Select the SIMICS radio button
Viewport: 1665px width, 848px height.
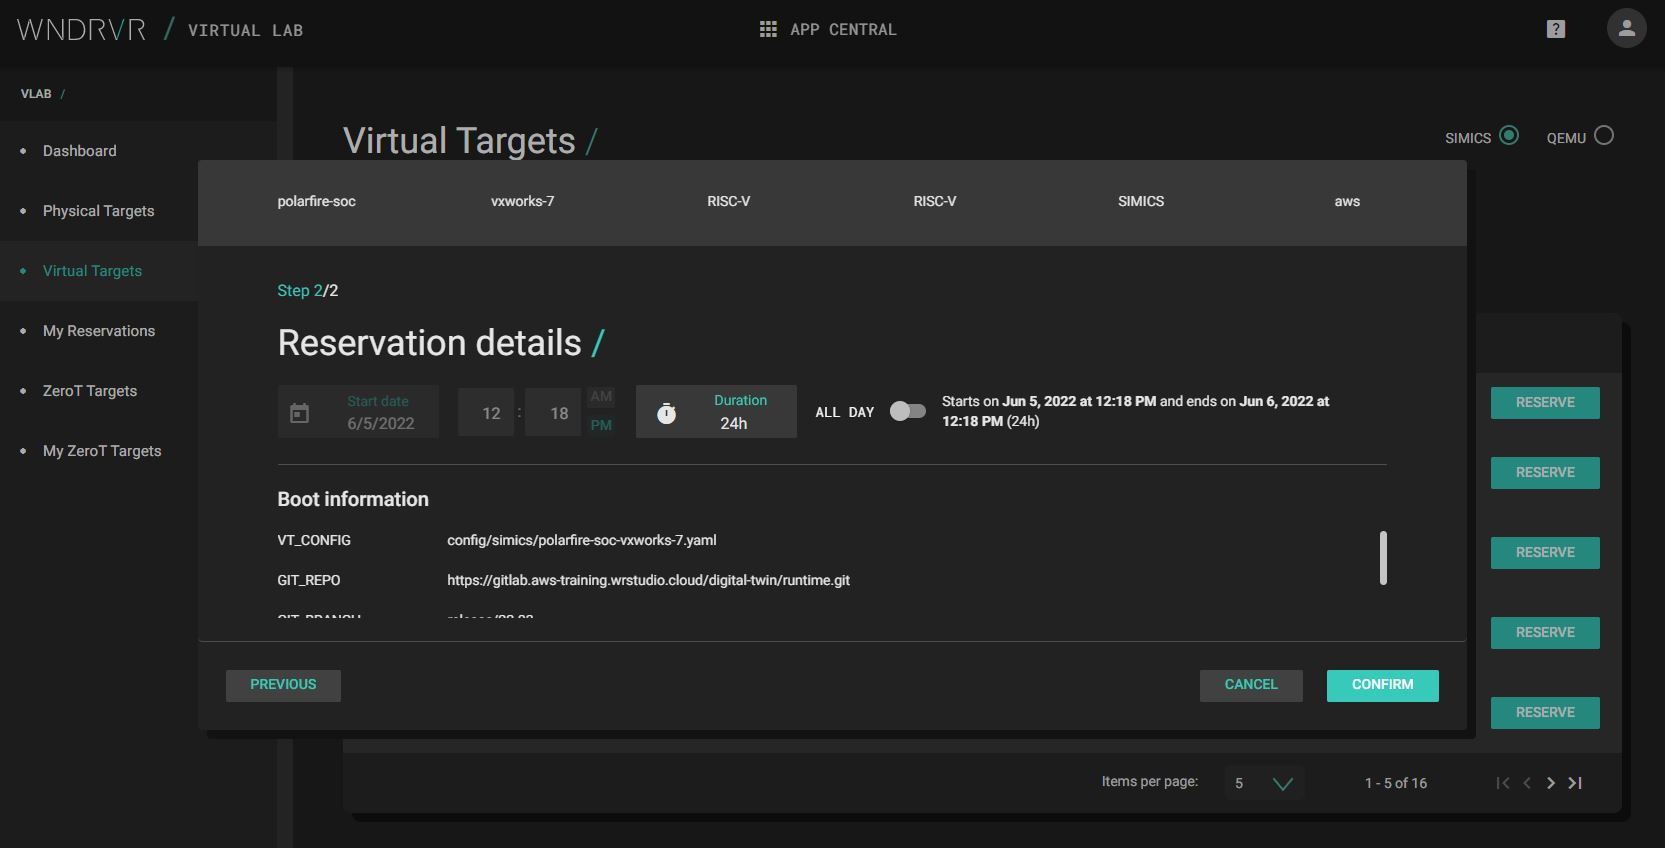point(1509,136)
